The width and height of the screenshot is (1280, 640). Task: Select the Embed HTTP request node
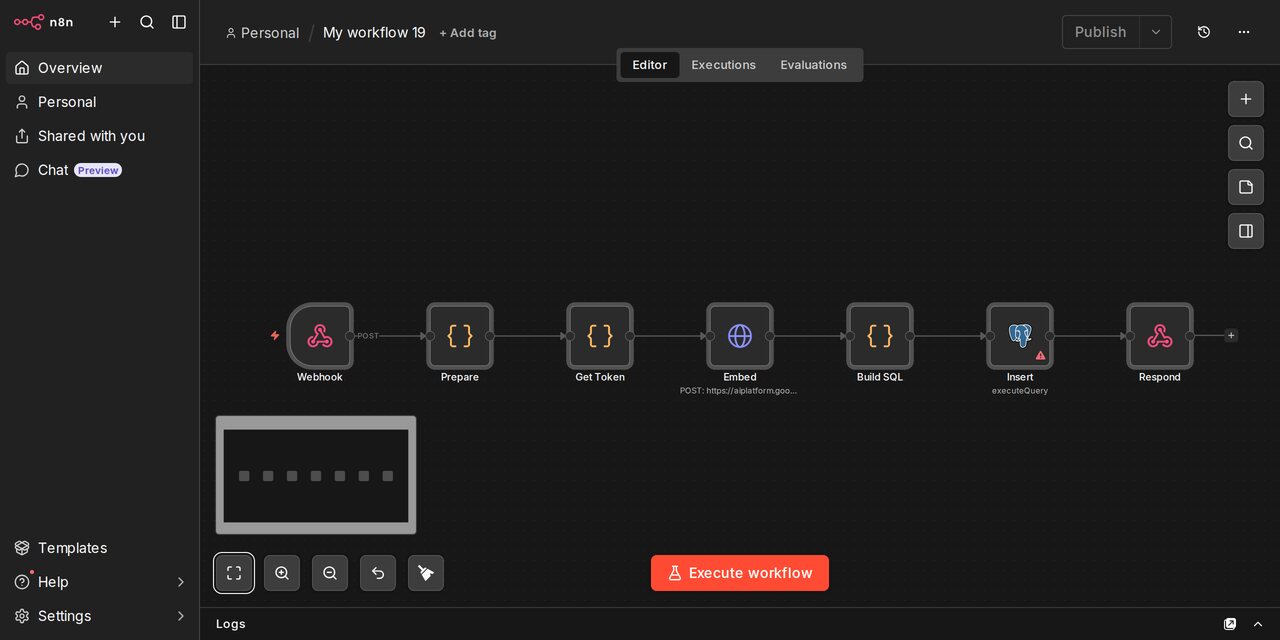click(740, 336)
